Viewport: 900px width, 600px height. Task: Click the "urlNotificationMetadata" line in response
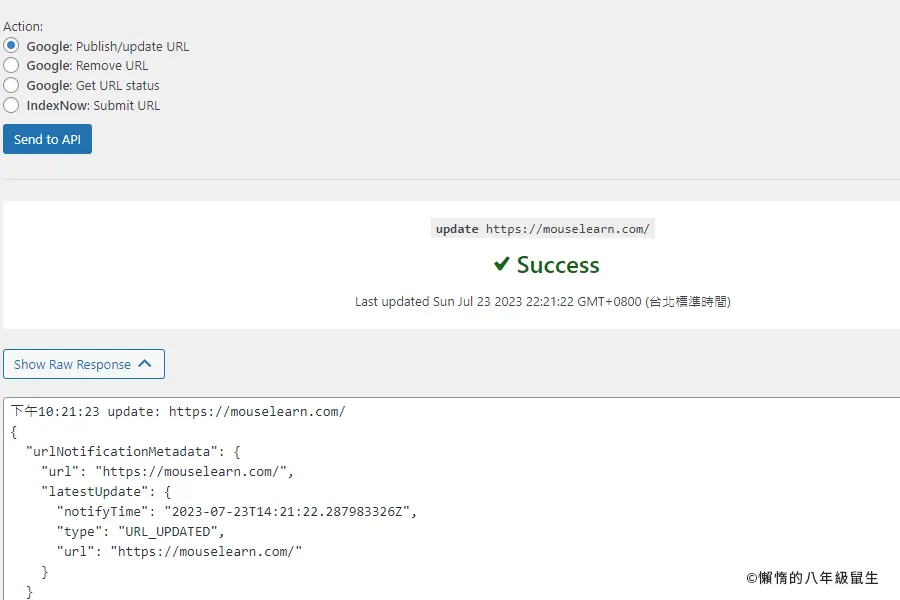pyautogui.click(x=133, y=451)
